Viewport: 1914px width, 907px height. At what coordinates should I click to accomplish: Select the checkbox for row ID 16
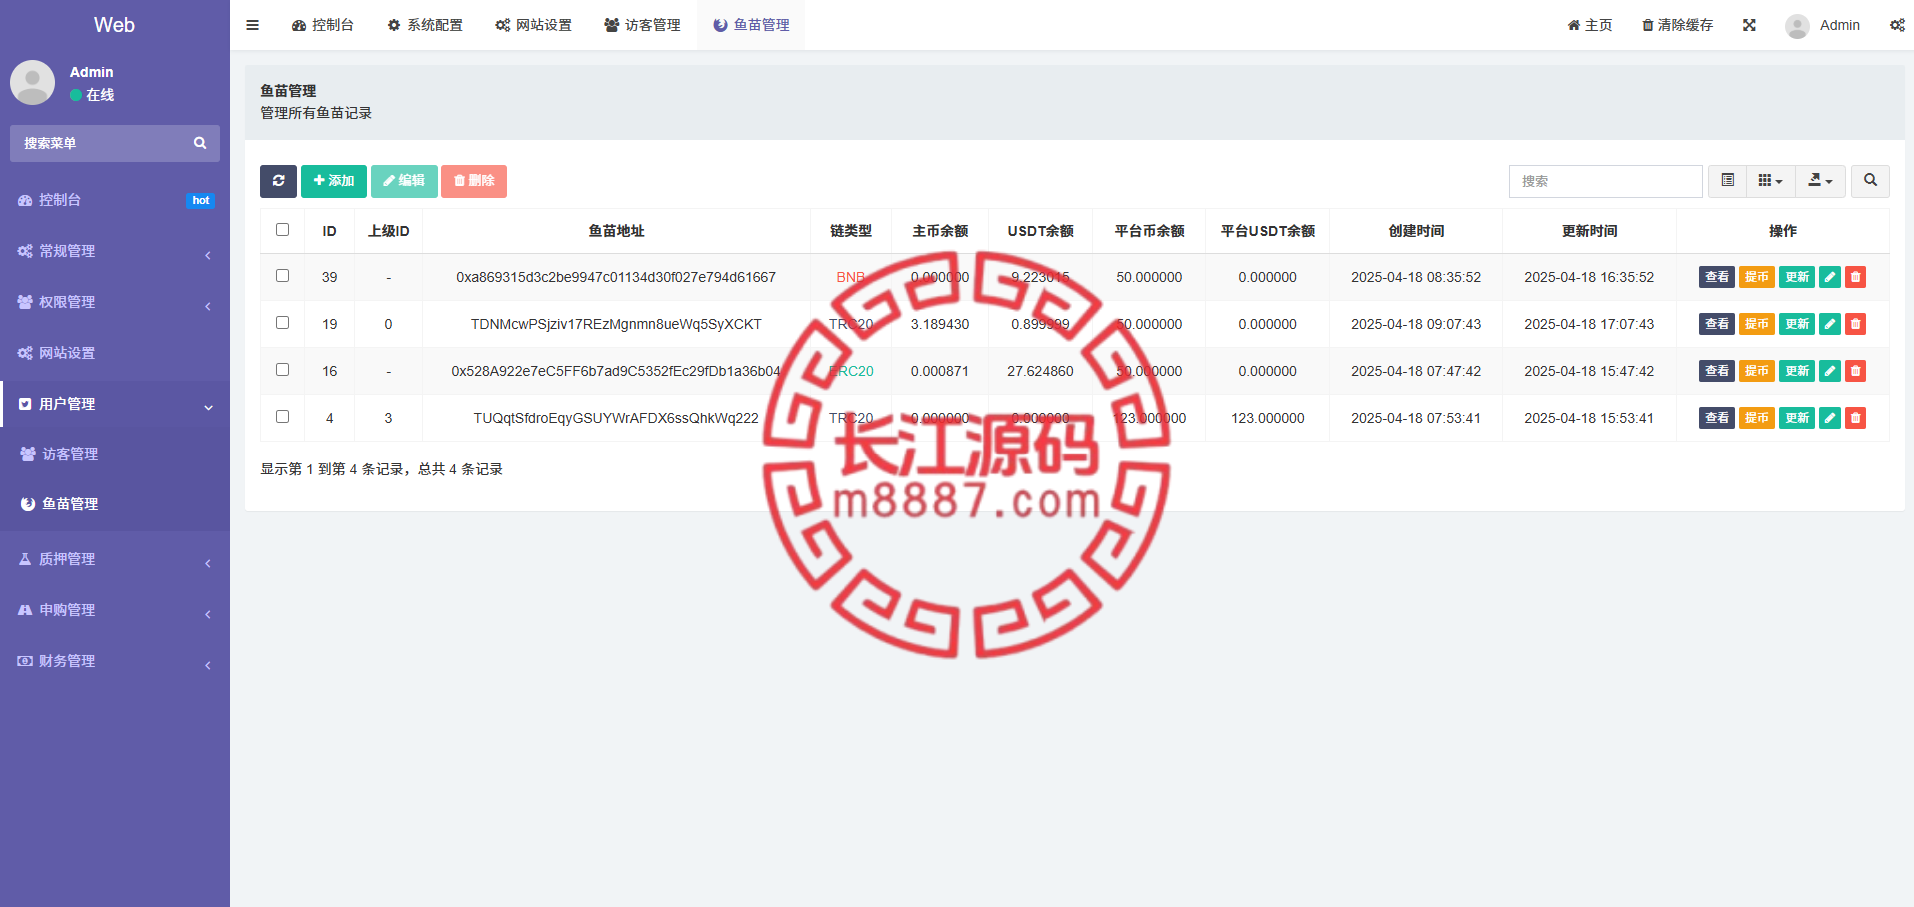pyautogui.click(x=282, y=370)
